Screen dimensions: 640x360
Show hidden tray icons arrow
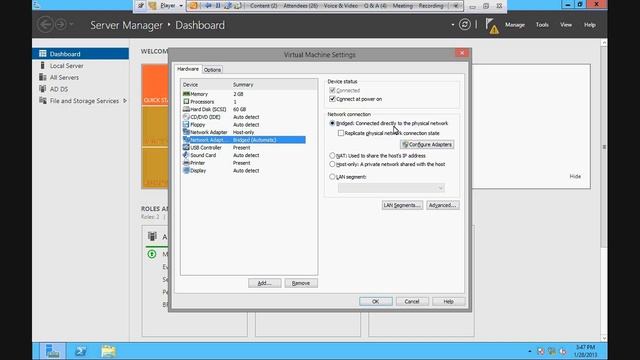[x=529, y=351]
